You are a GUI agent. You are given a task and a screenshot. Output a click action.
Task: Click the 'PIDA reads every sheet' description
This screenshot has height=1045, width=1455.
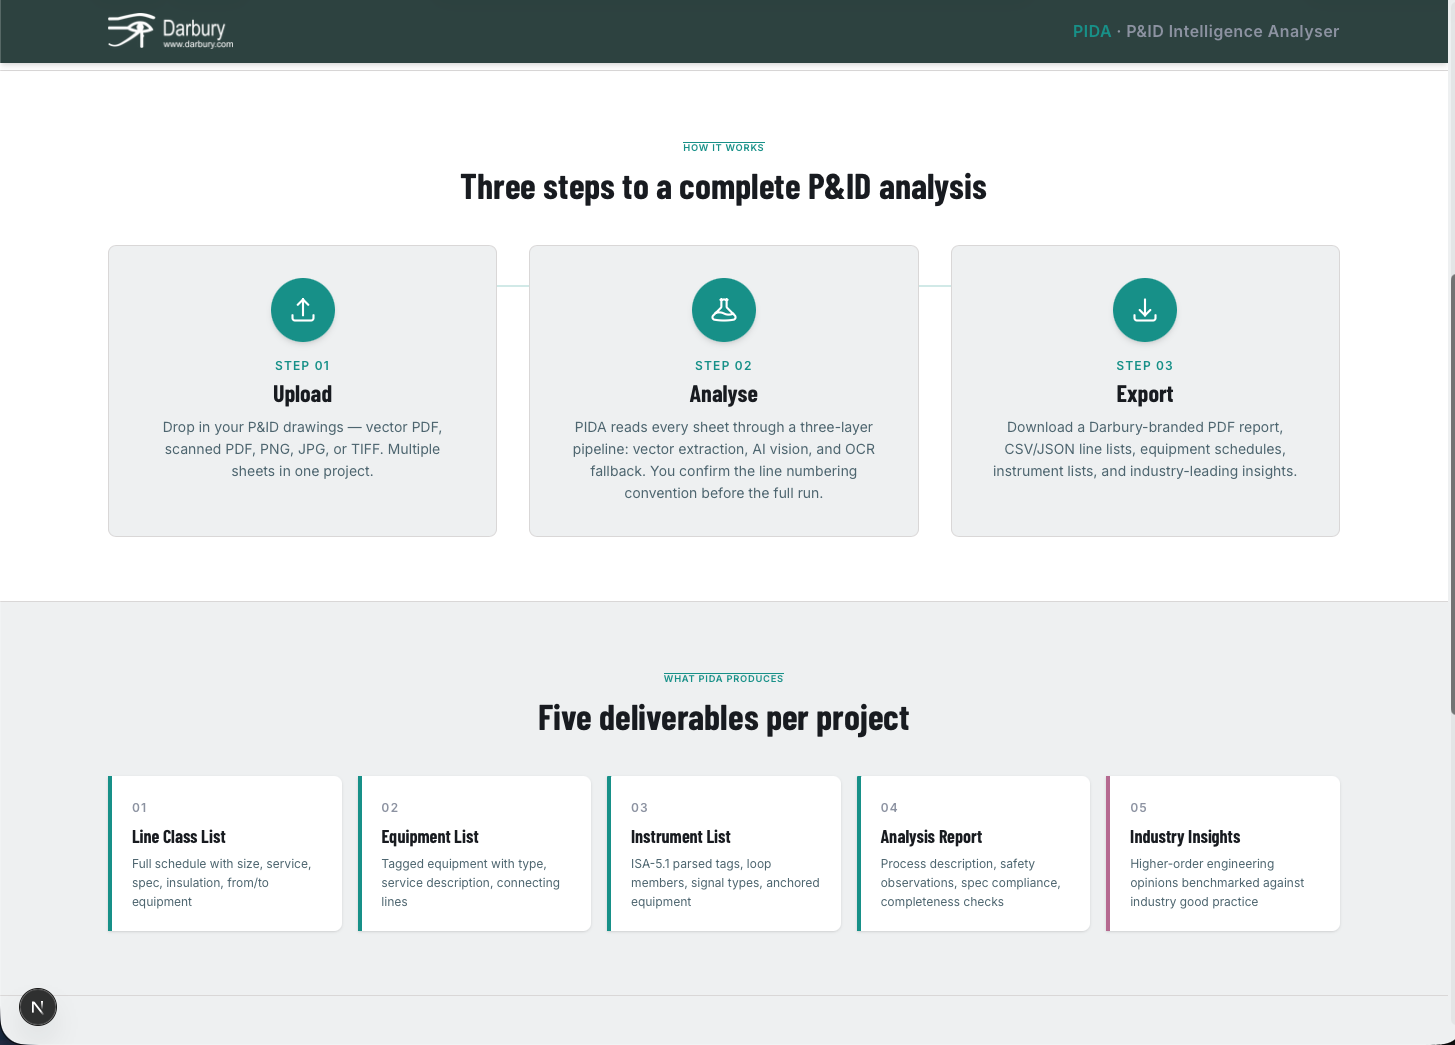pos(724,460)
